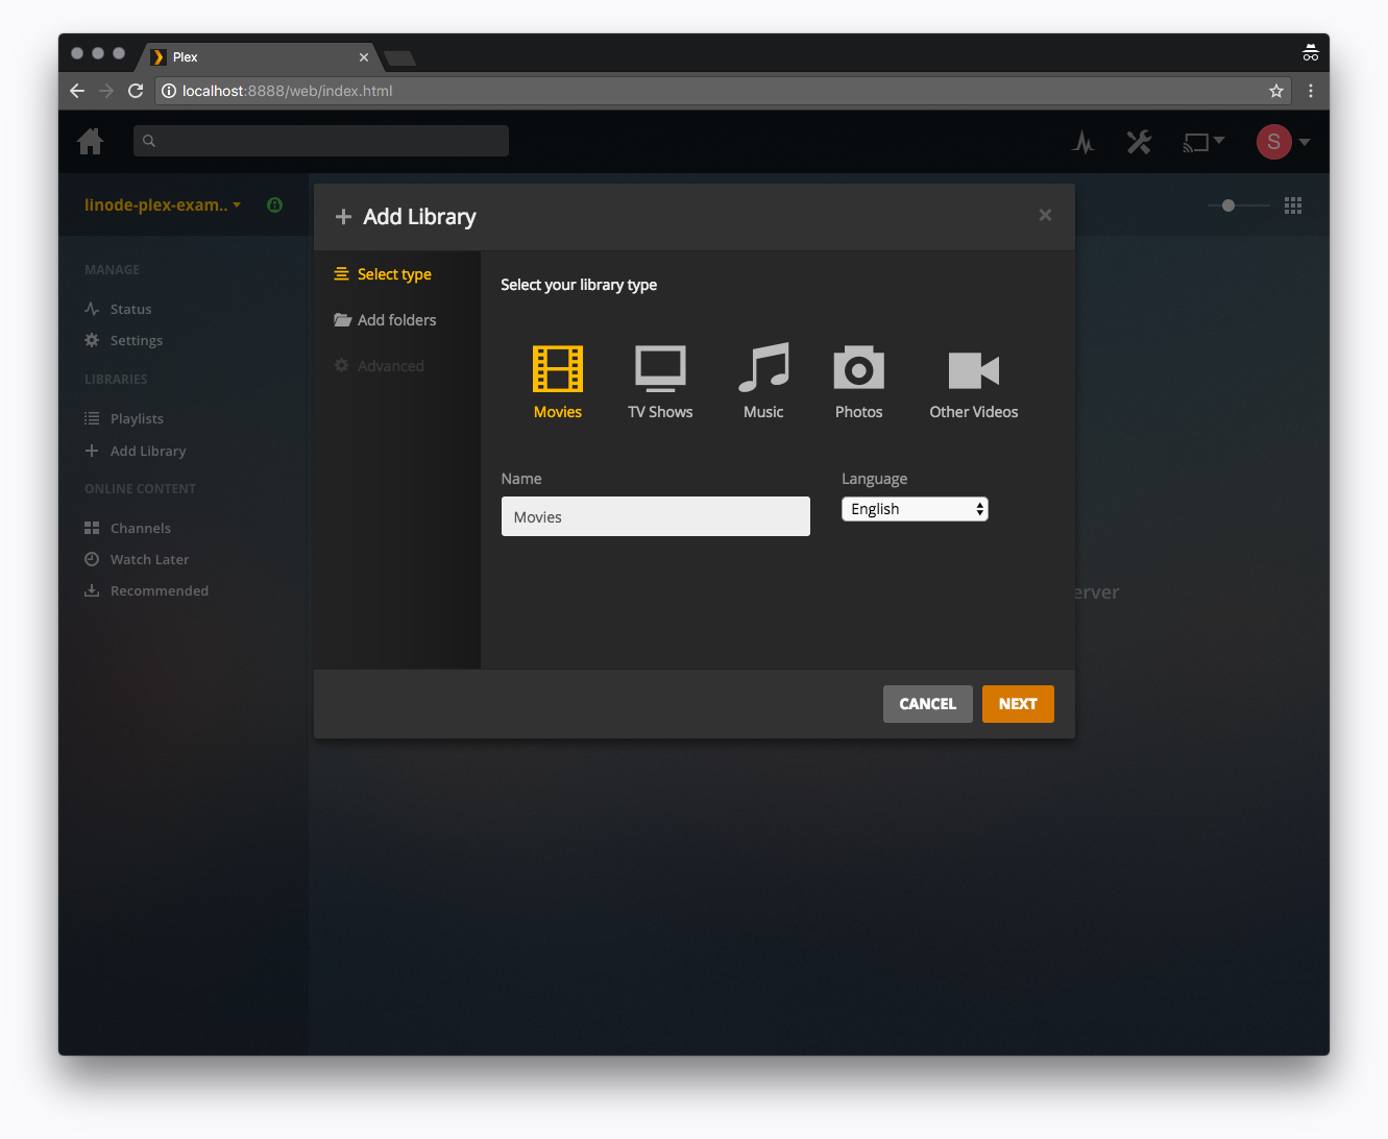Select the Select type step
The width and height of the screenshot is (1388, 1139).
pyautogui.click(x=393, y=273)
